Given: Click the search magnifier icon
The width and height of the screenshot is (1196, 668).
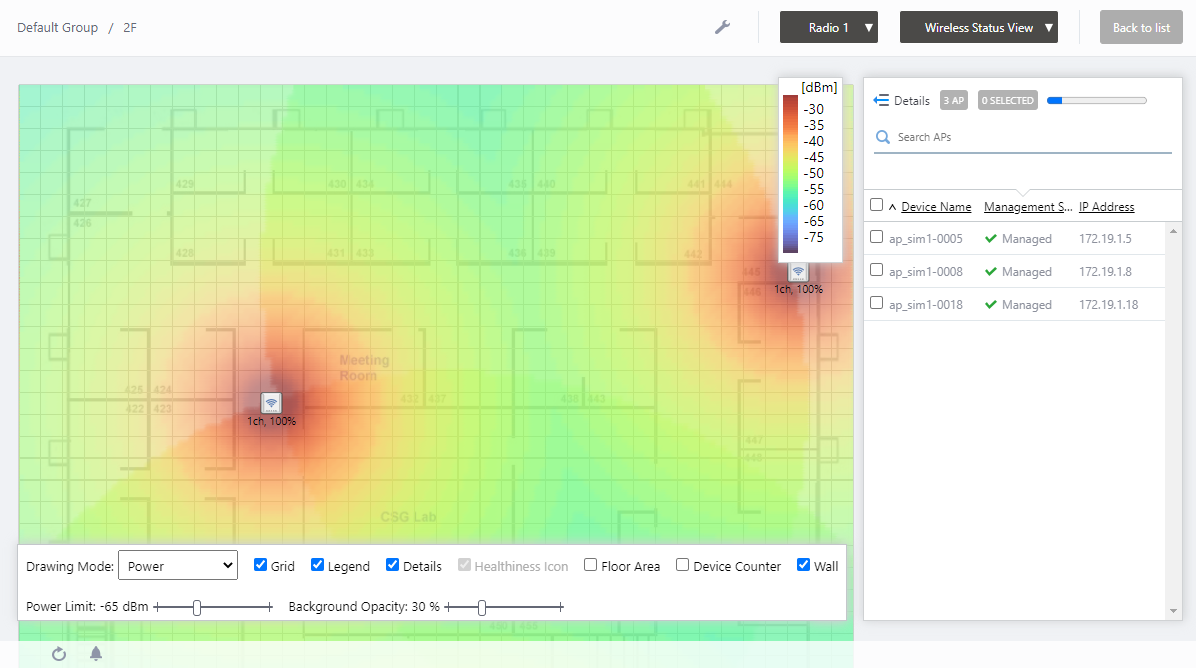Looking at the screenshot, I should click(x=883, y=137).
